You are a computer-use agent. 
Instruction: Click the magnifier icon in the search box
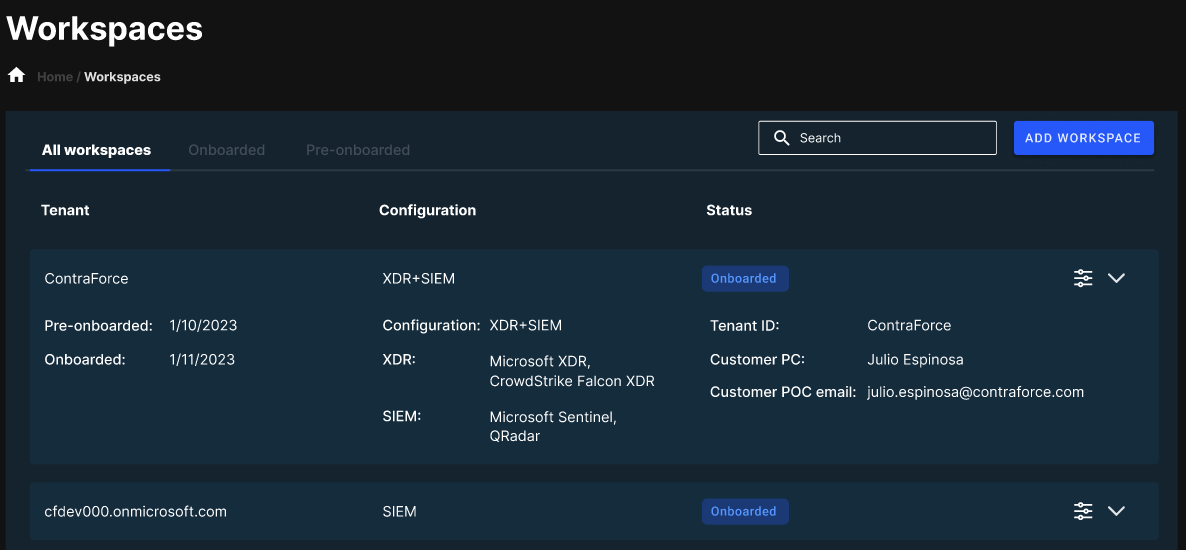coord(780,138)
